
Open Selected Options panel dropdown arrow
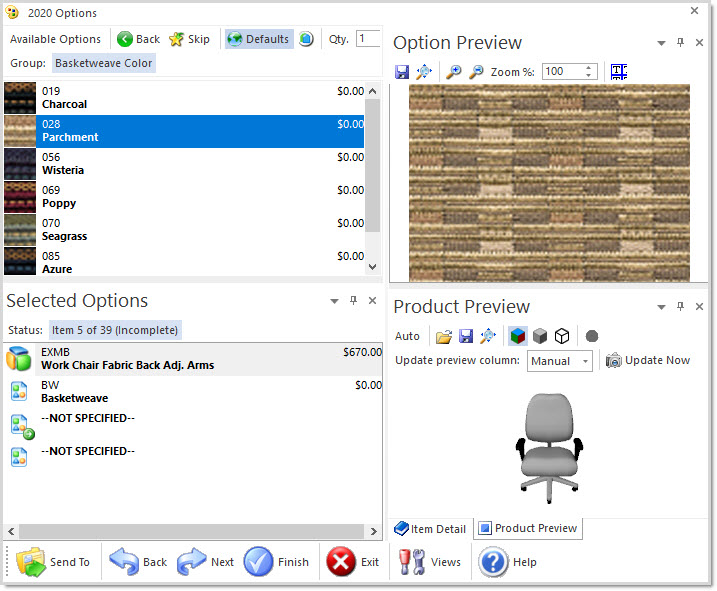[x=334, y=301]
